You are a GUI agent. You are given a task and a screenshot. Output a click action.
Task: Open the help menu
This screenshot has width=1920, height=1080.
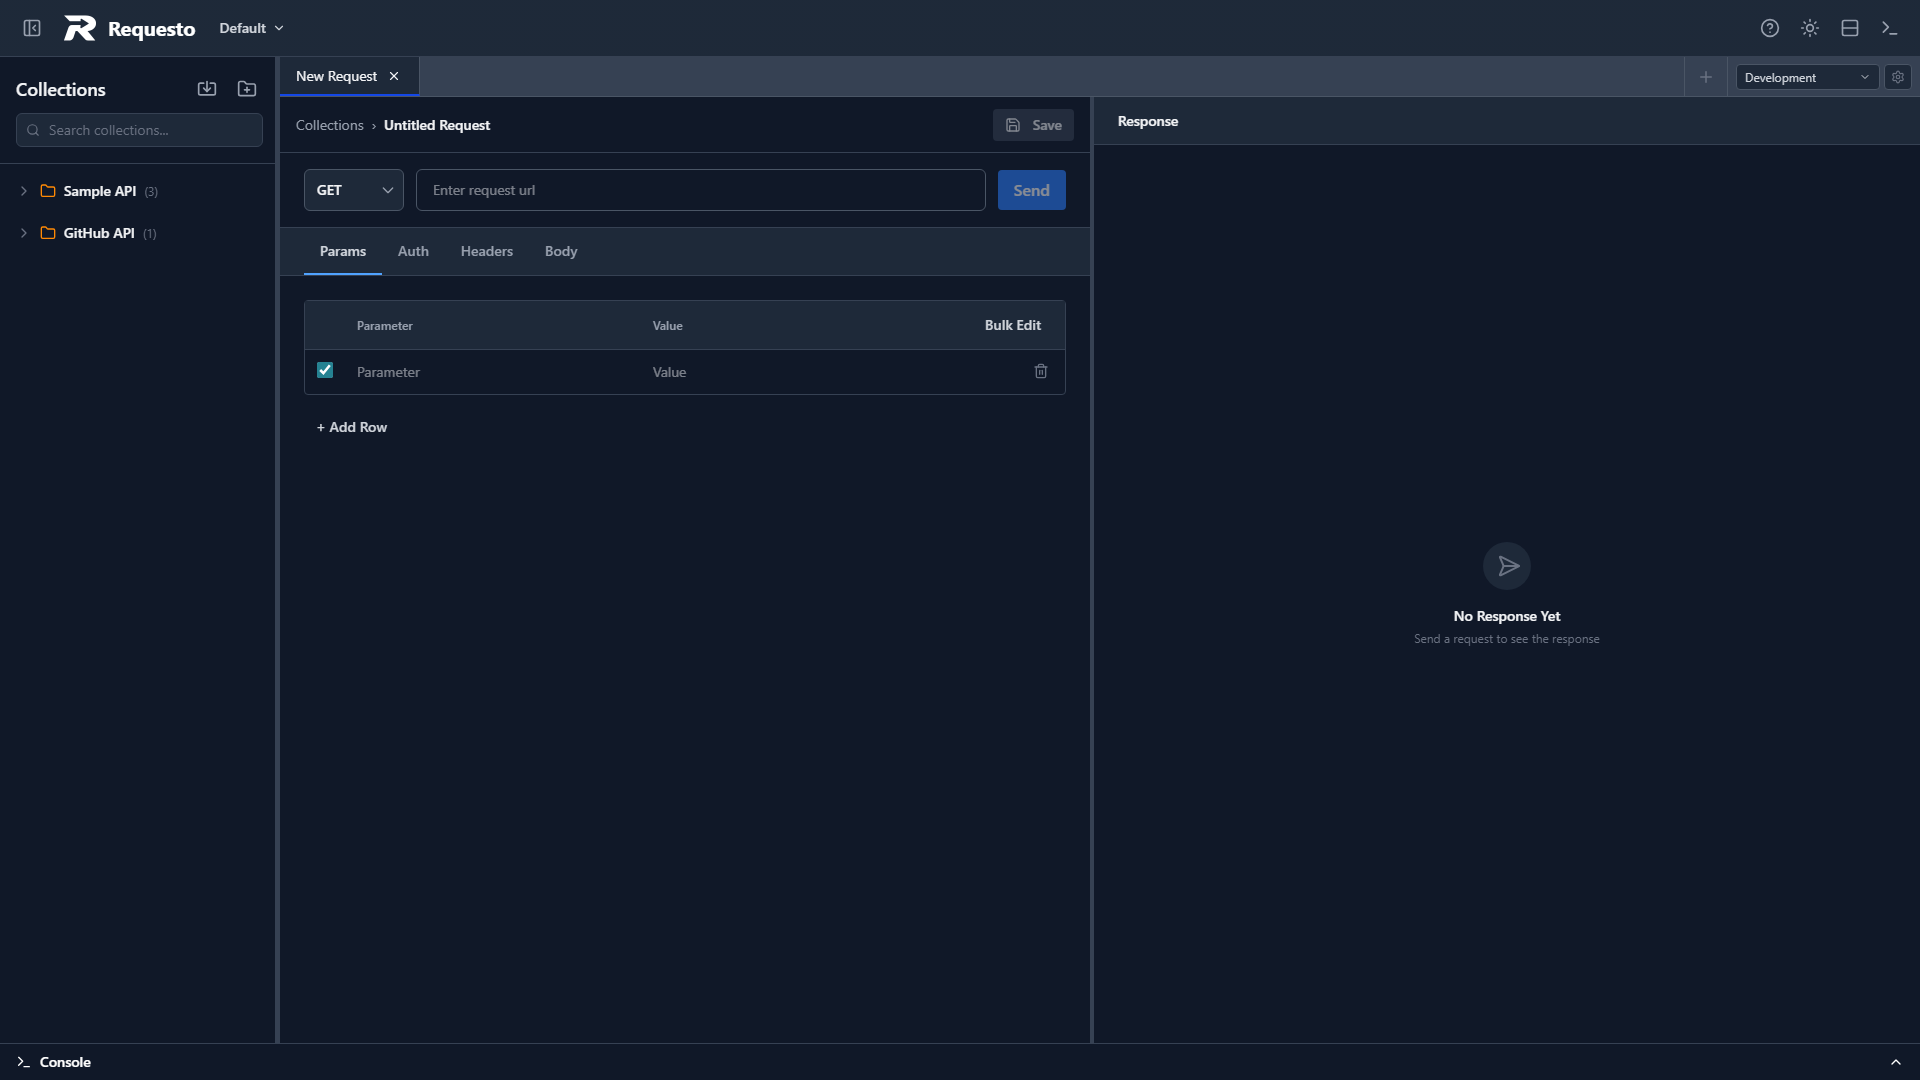(x=1769, y=28)
